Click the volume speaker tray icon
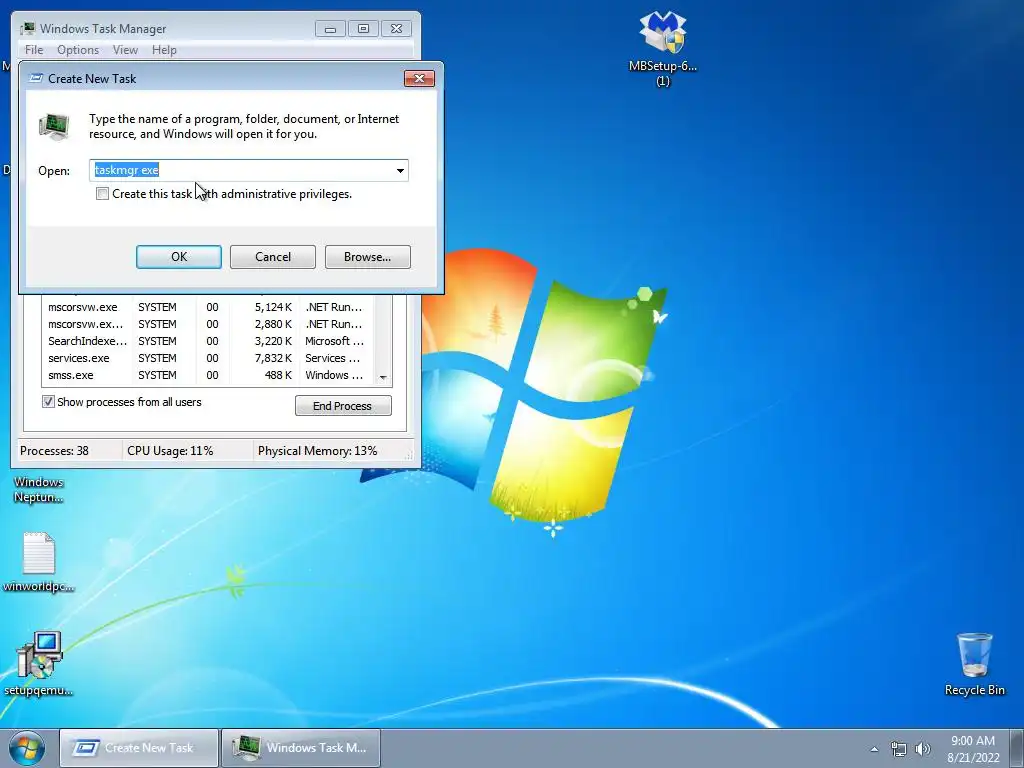Viewport: 1024px width, 768px height. point(923,749)
